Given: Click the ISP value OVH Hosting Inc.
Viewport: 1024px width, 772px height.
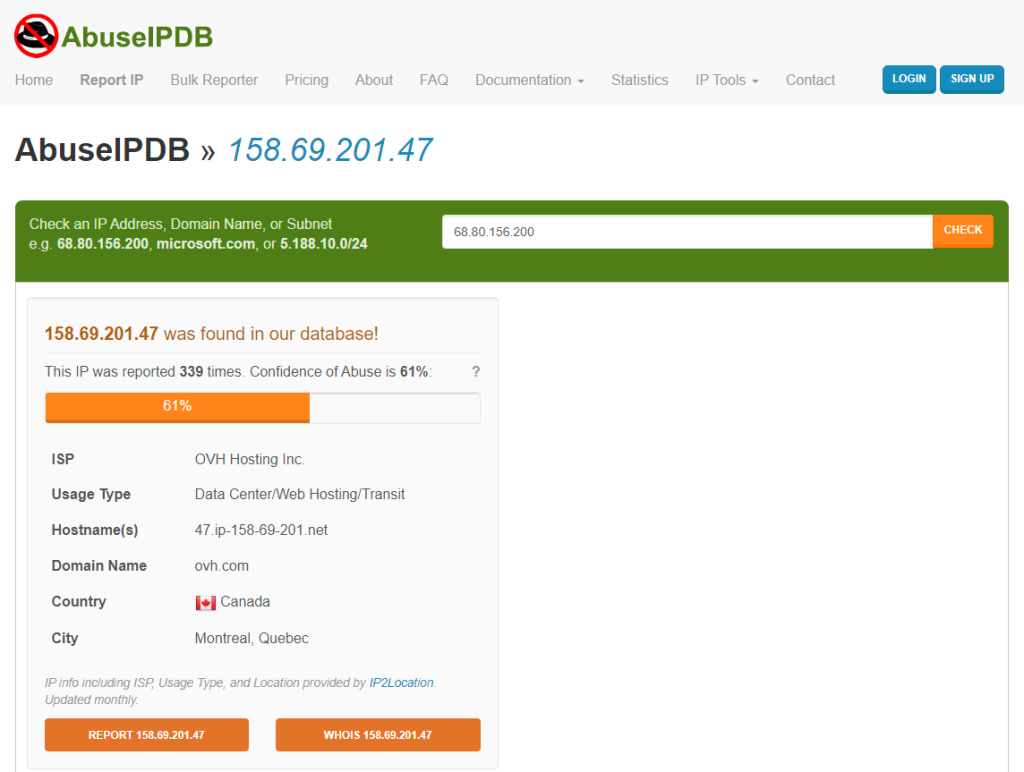Looking at the screenshot, I should pos(249,459).
